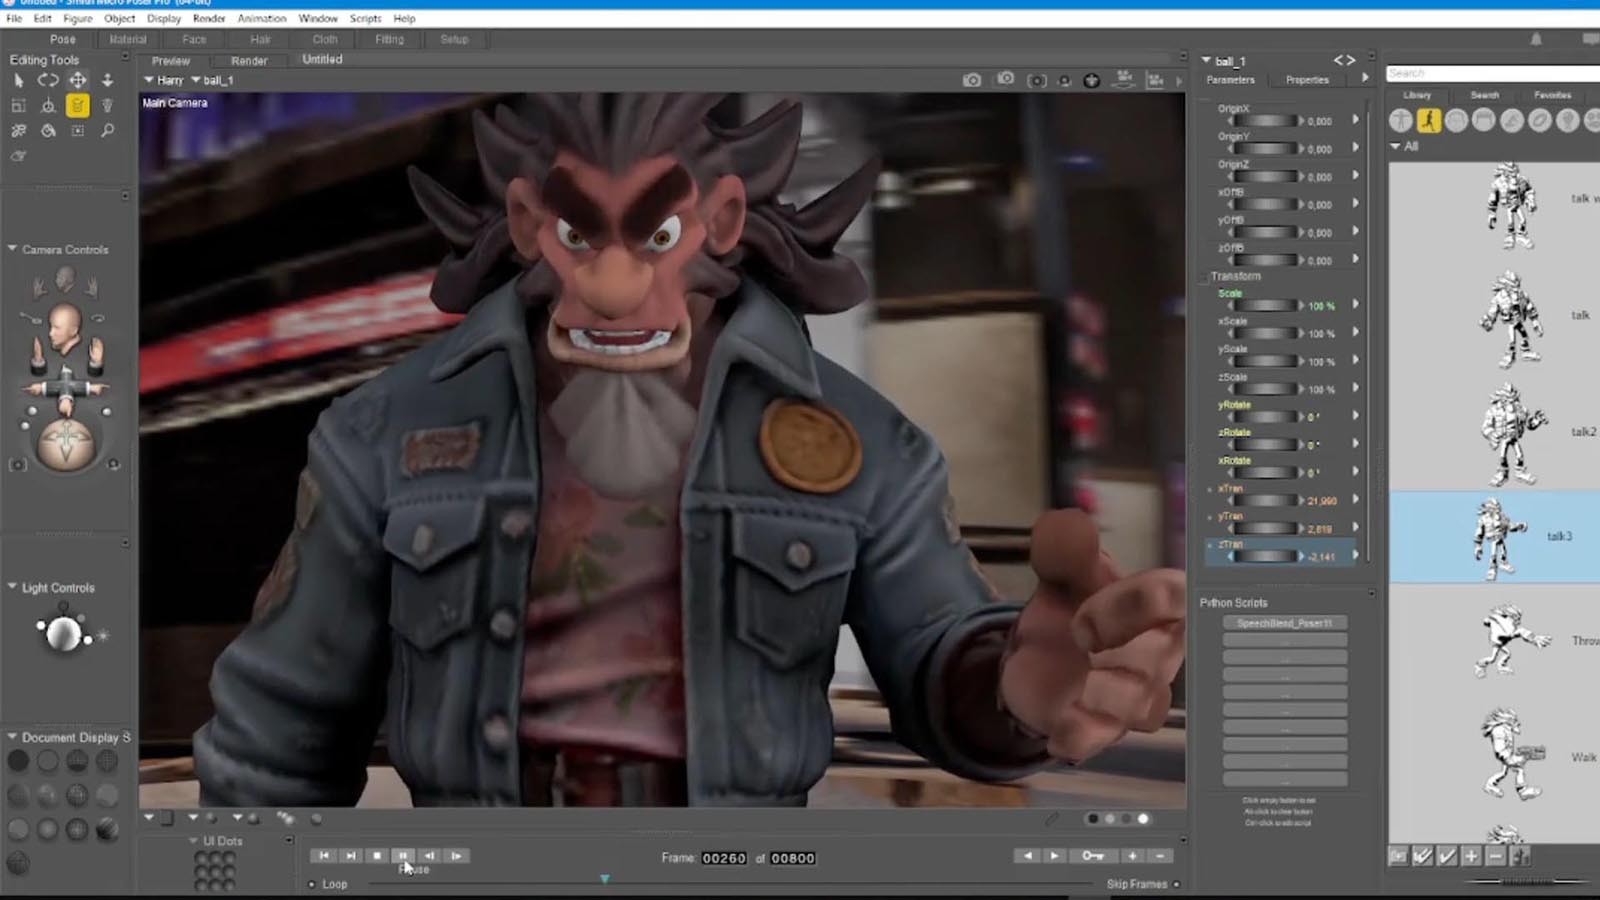
Task: Open the Figures category in the library
Action: [x=1401, y=120]
